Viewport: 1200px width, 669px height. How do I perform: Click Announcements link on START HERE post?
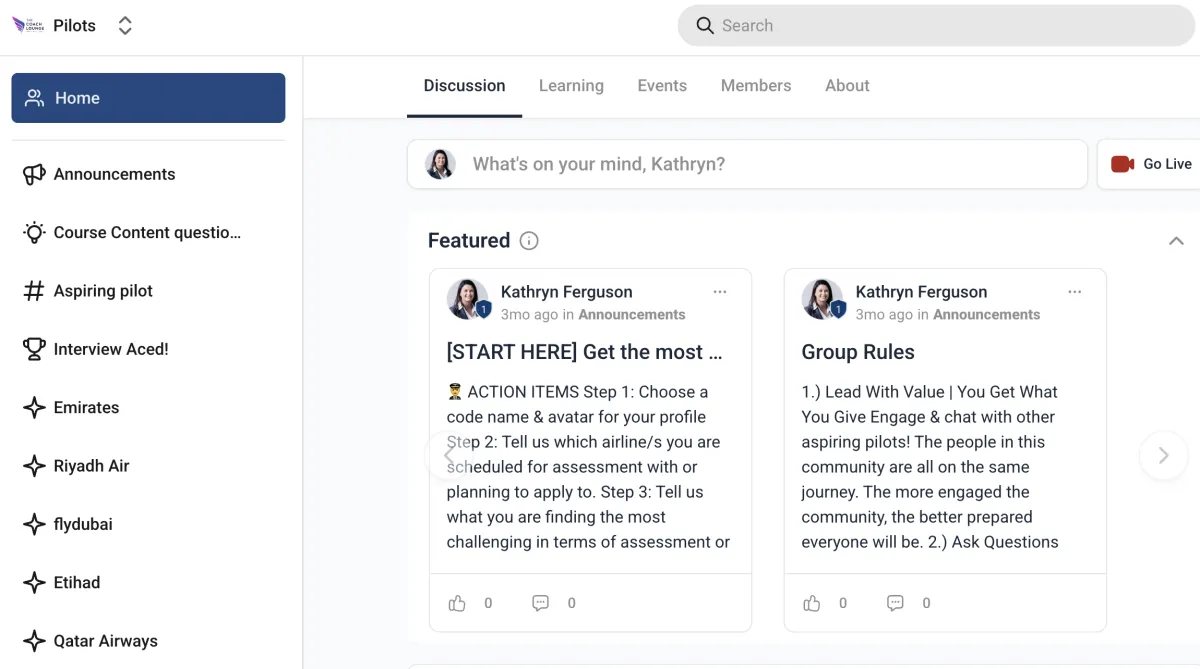[x=632, y=315]
